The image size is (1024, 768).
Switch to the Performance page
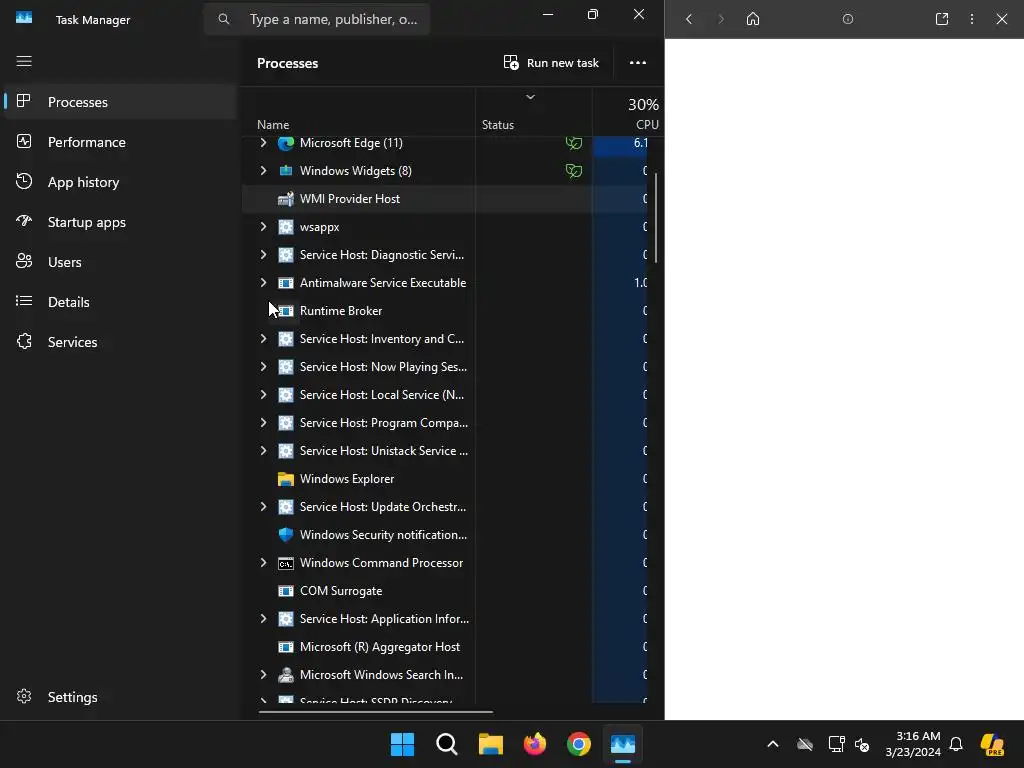point(120,142)
